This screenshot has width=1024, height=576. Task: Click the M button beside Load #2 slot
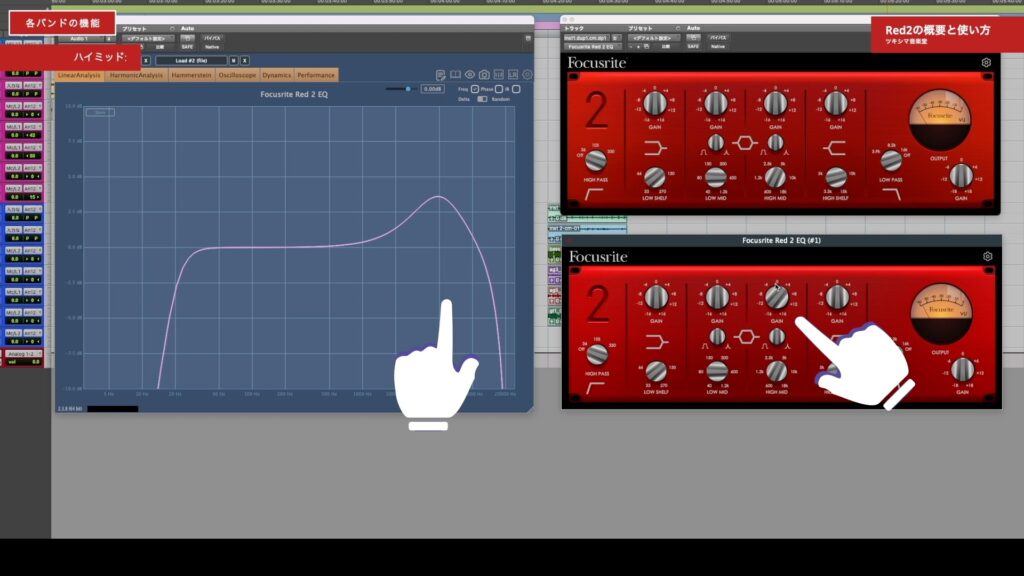click(x=233, y=61)
